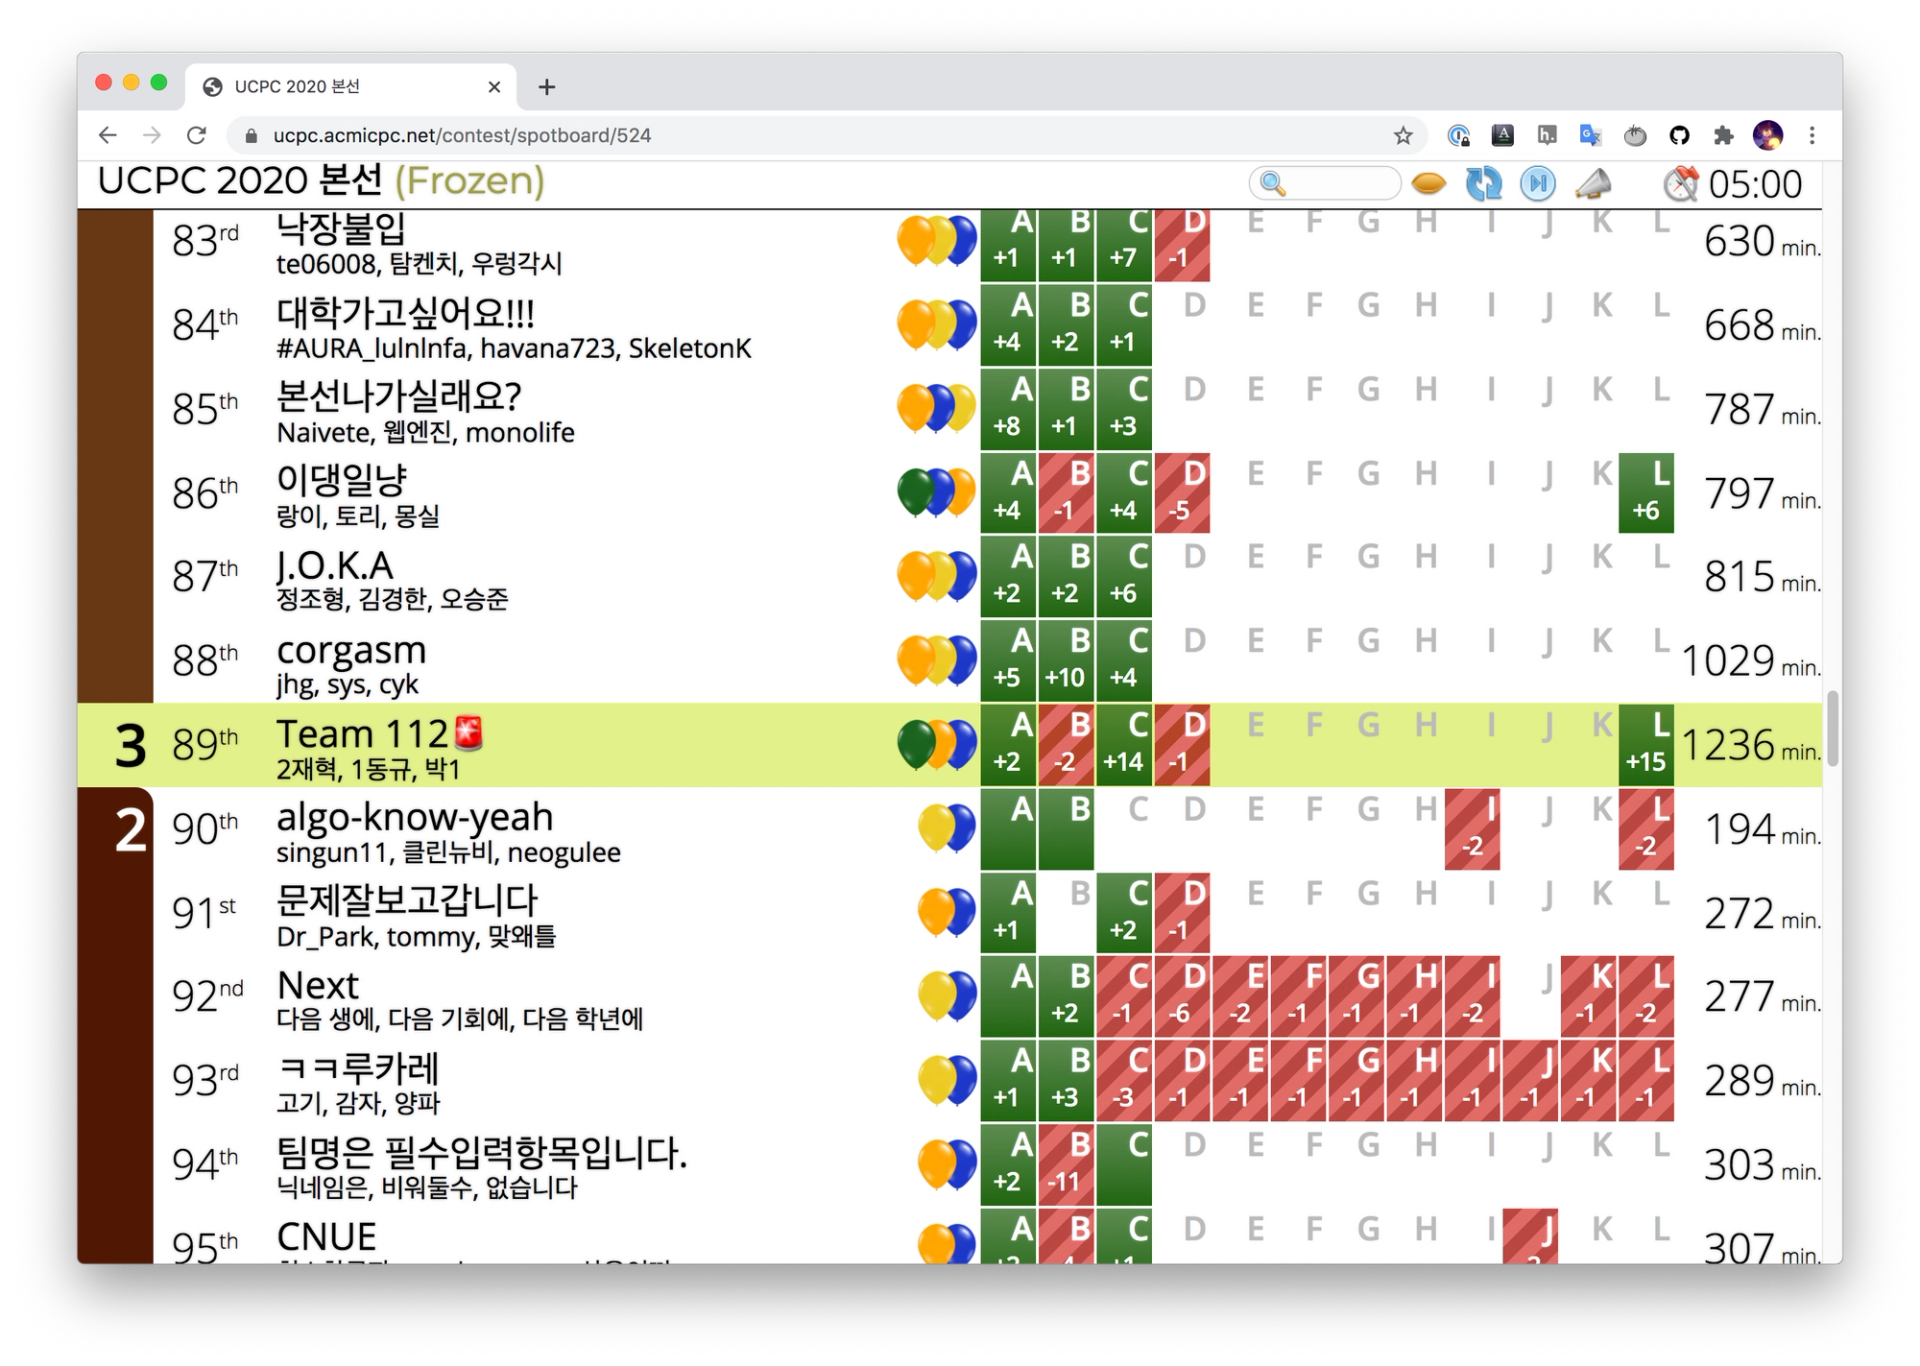
Task: Click Team 112's problem L +15 cell
Action: (1646, 745)
